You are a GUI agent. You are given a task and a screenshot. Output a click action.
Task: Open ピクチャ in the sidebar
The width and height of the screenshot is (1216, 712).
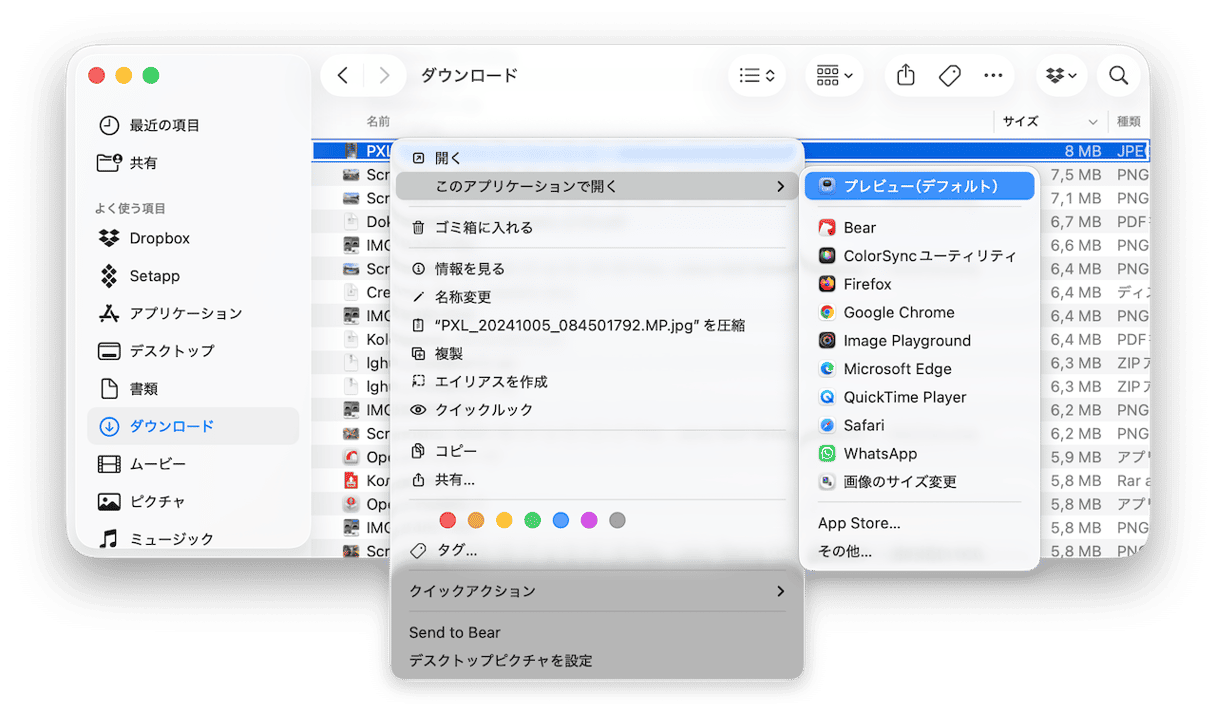click(193, 501)
